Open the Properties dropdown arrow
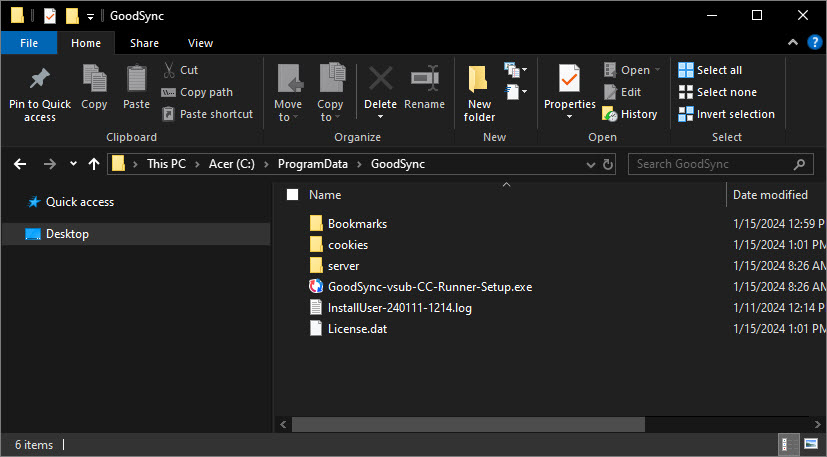 (x=570, y=117)
